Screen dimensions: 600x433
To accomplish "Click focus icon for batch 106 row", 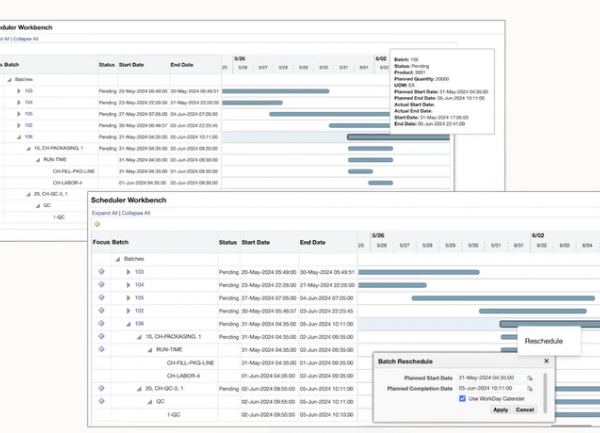I will [101, 324].
